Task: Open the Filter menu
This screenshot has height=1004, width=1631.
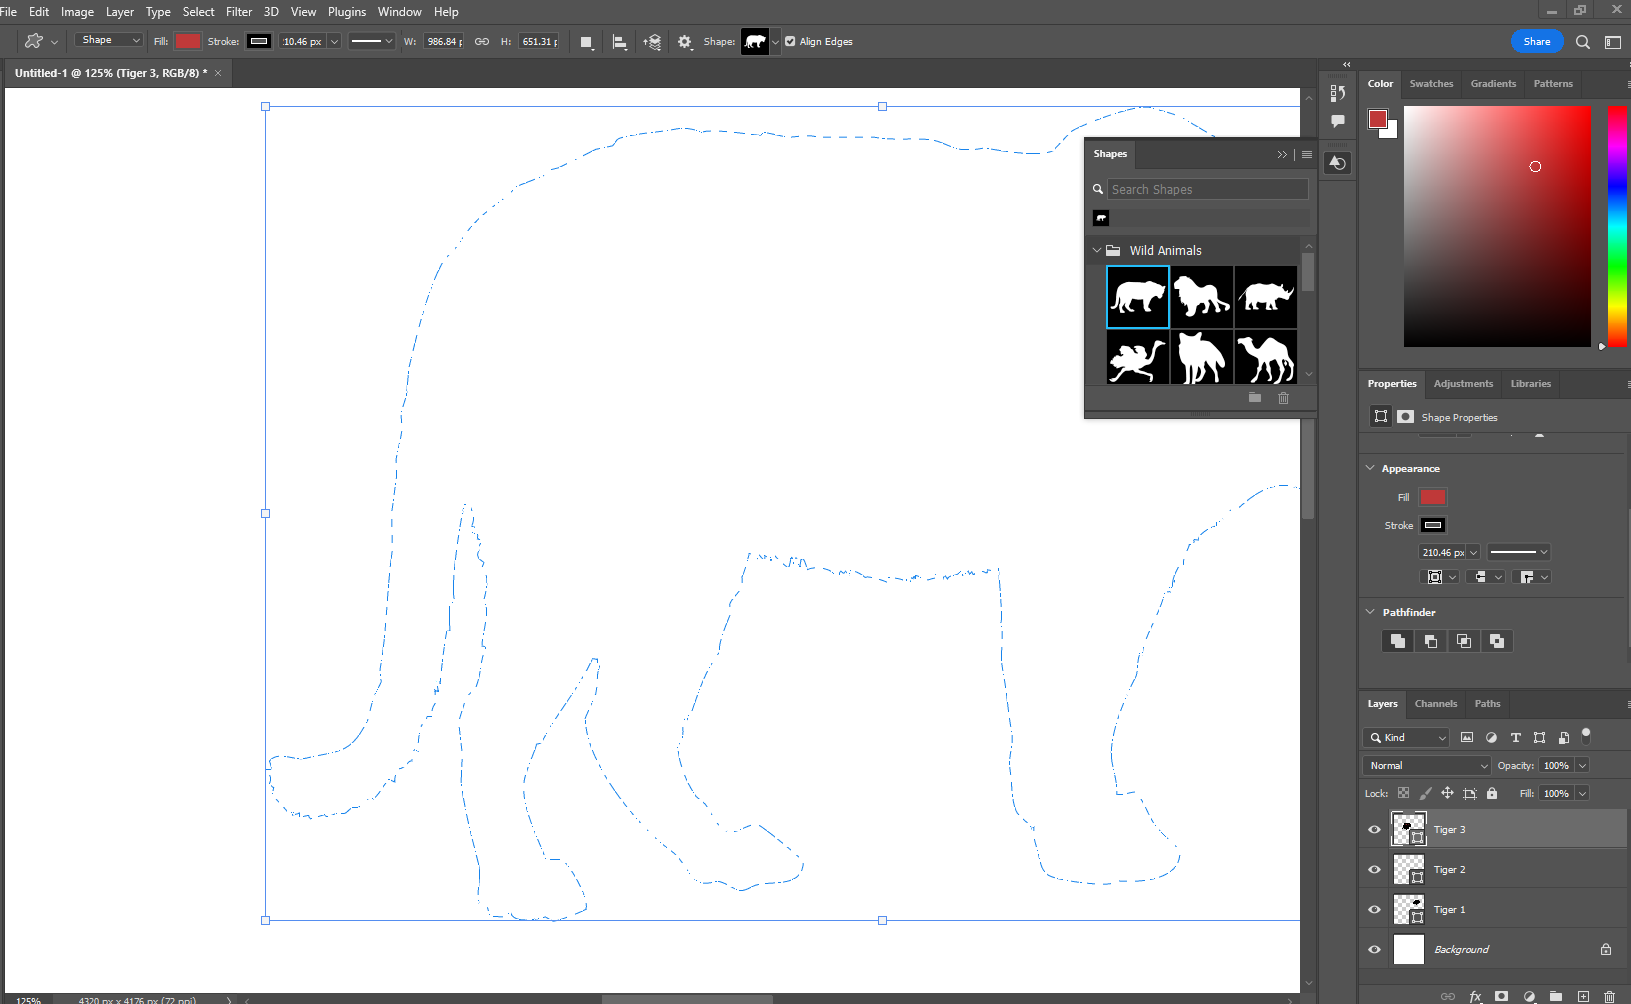Action: (238, 11)
